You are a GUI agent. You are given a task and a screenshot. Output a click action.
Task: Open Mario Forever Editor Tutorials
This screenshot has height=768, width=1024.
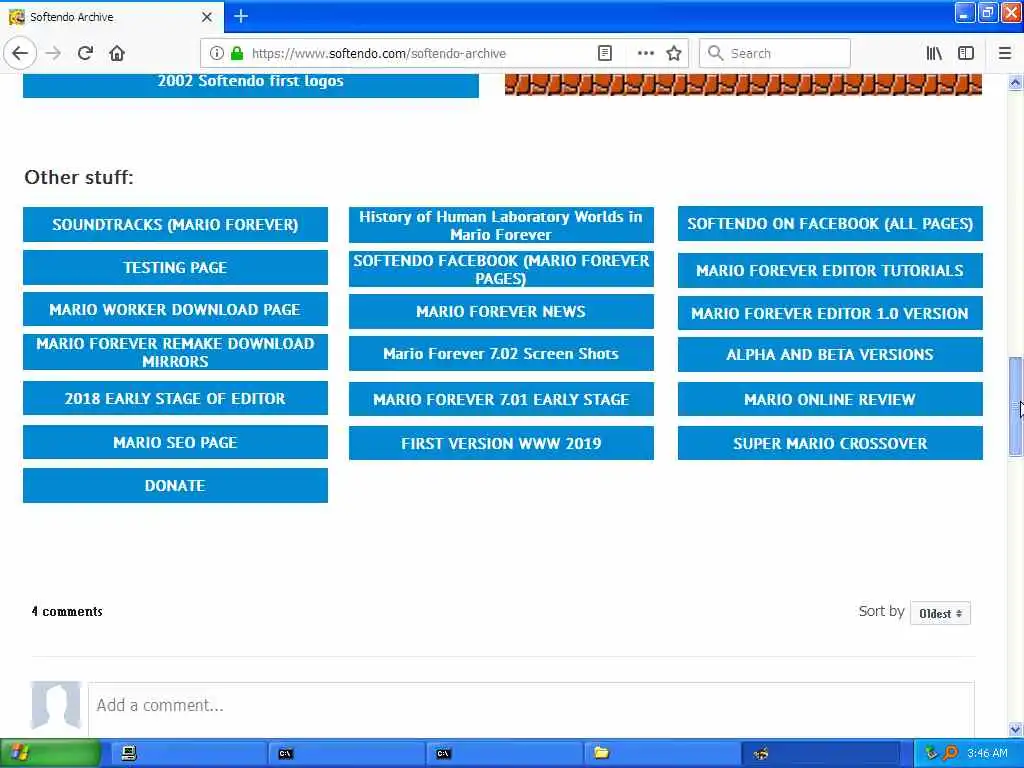pyautogui.click(x=830, y=270)
